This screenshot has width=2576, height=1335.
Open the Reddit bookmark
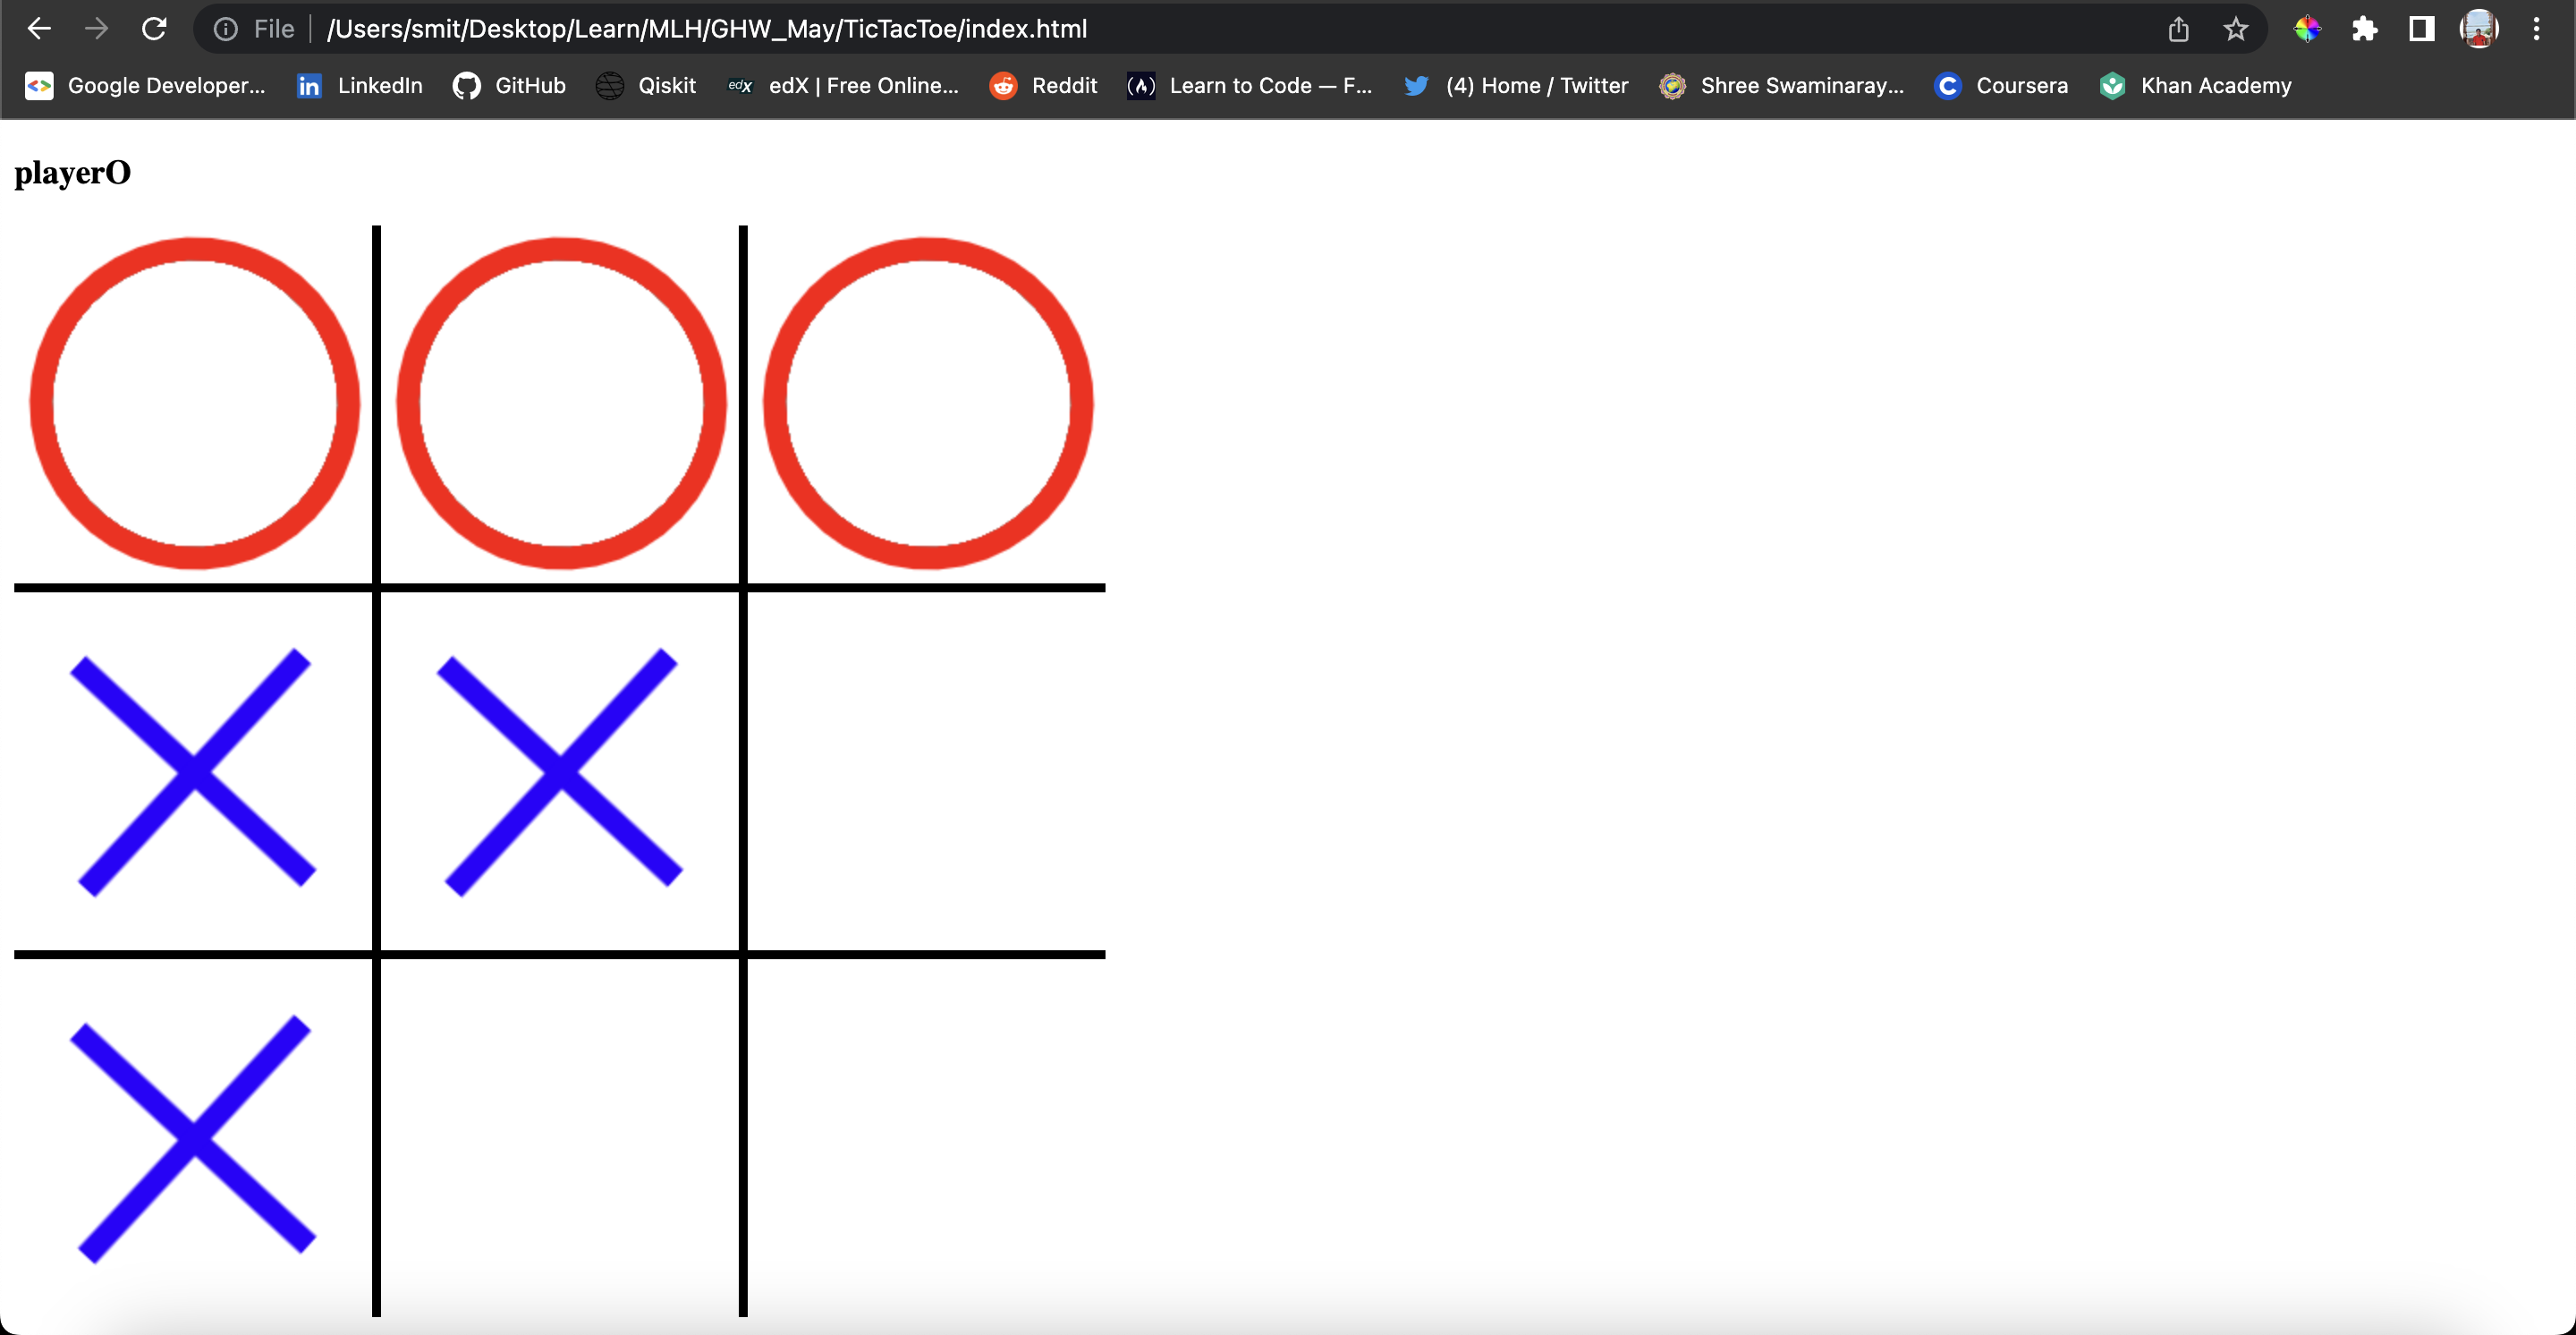click(1043, 86)
